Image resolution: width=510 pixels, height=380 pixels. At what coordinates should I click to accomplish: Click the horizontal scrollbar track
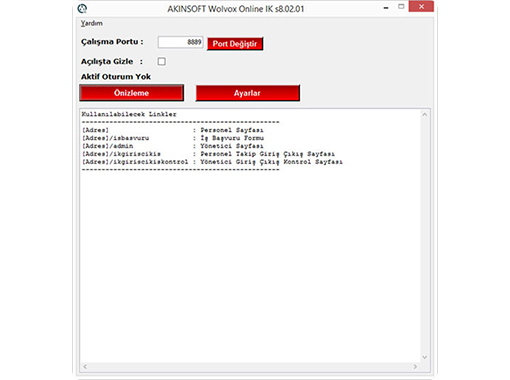[x=250, y=367]
